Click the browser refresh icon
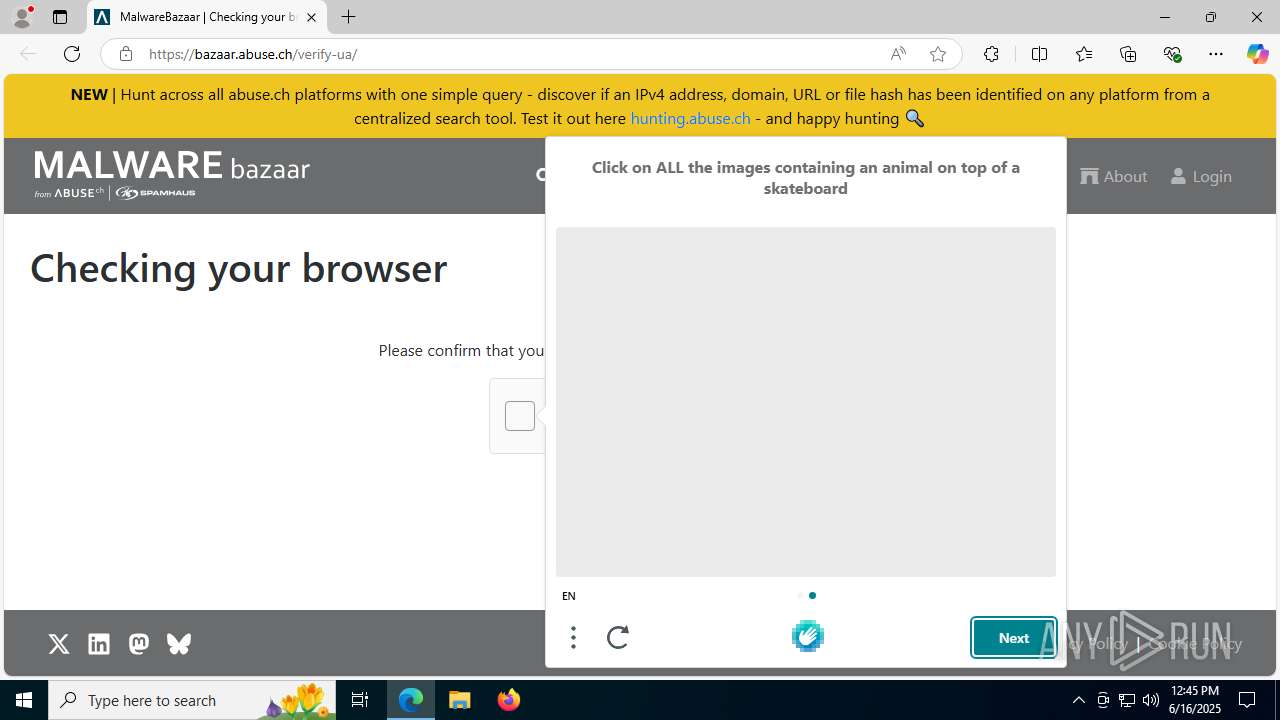Screen dimensions: 1280x720 (x=72, y=54)
